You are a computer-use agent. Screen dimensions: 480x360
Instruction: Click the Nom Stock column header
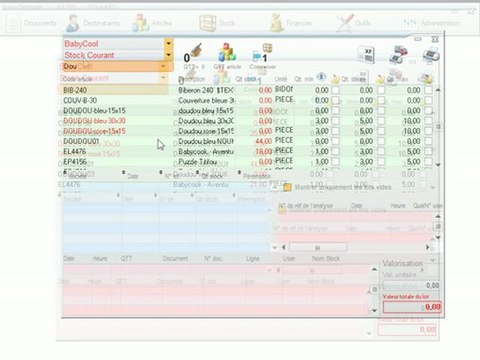coord(326,258)
